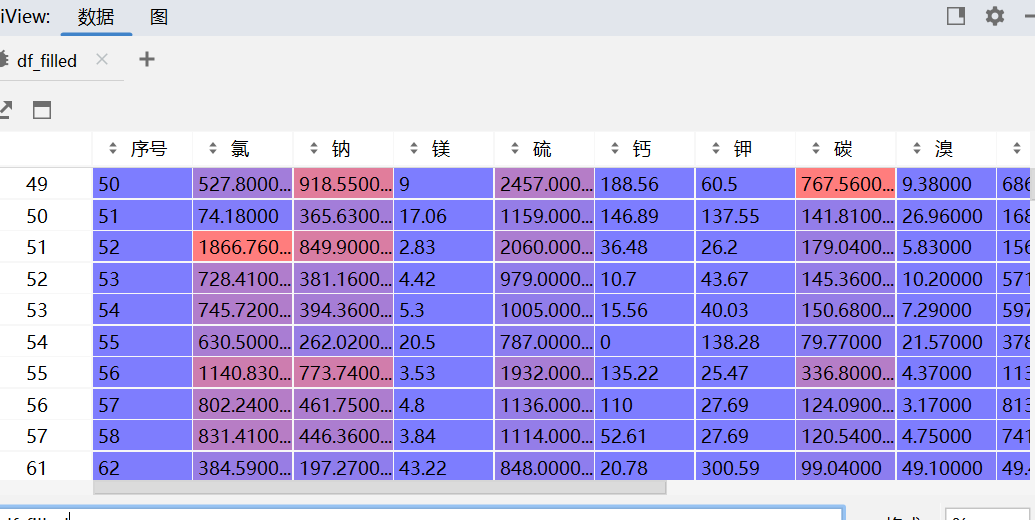Close the df_filled tab

pyautogui.click(x=102, y=59)
